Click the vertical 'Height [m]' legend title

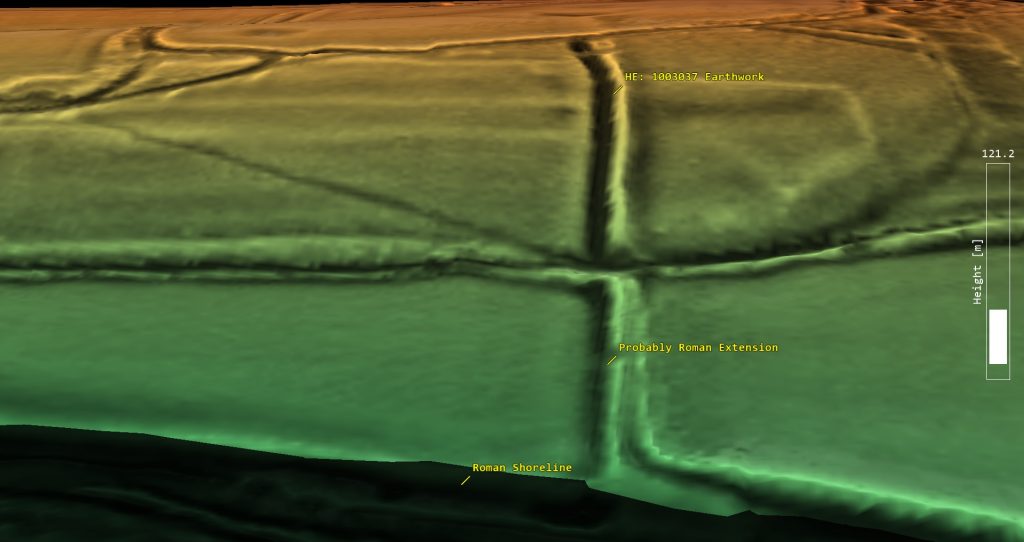(x=978, y=271)
